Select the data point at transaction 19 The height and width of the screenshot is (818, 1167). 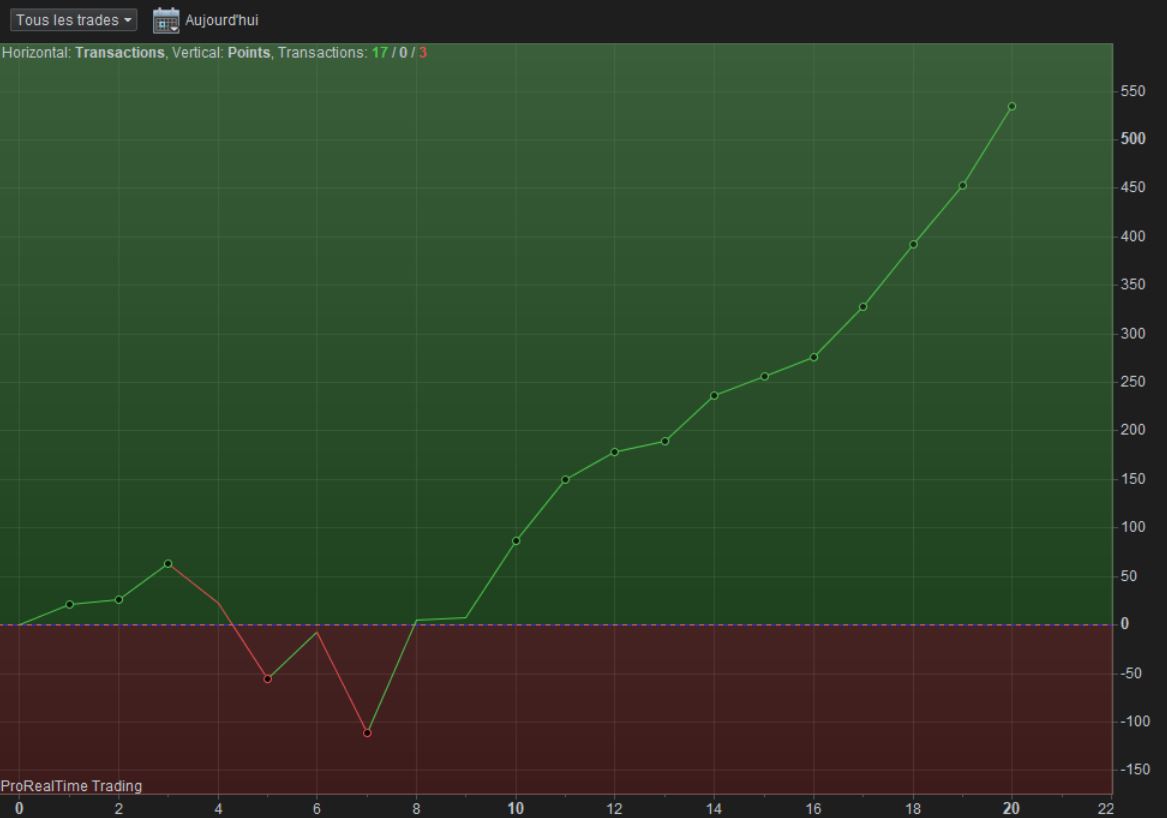962,185
